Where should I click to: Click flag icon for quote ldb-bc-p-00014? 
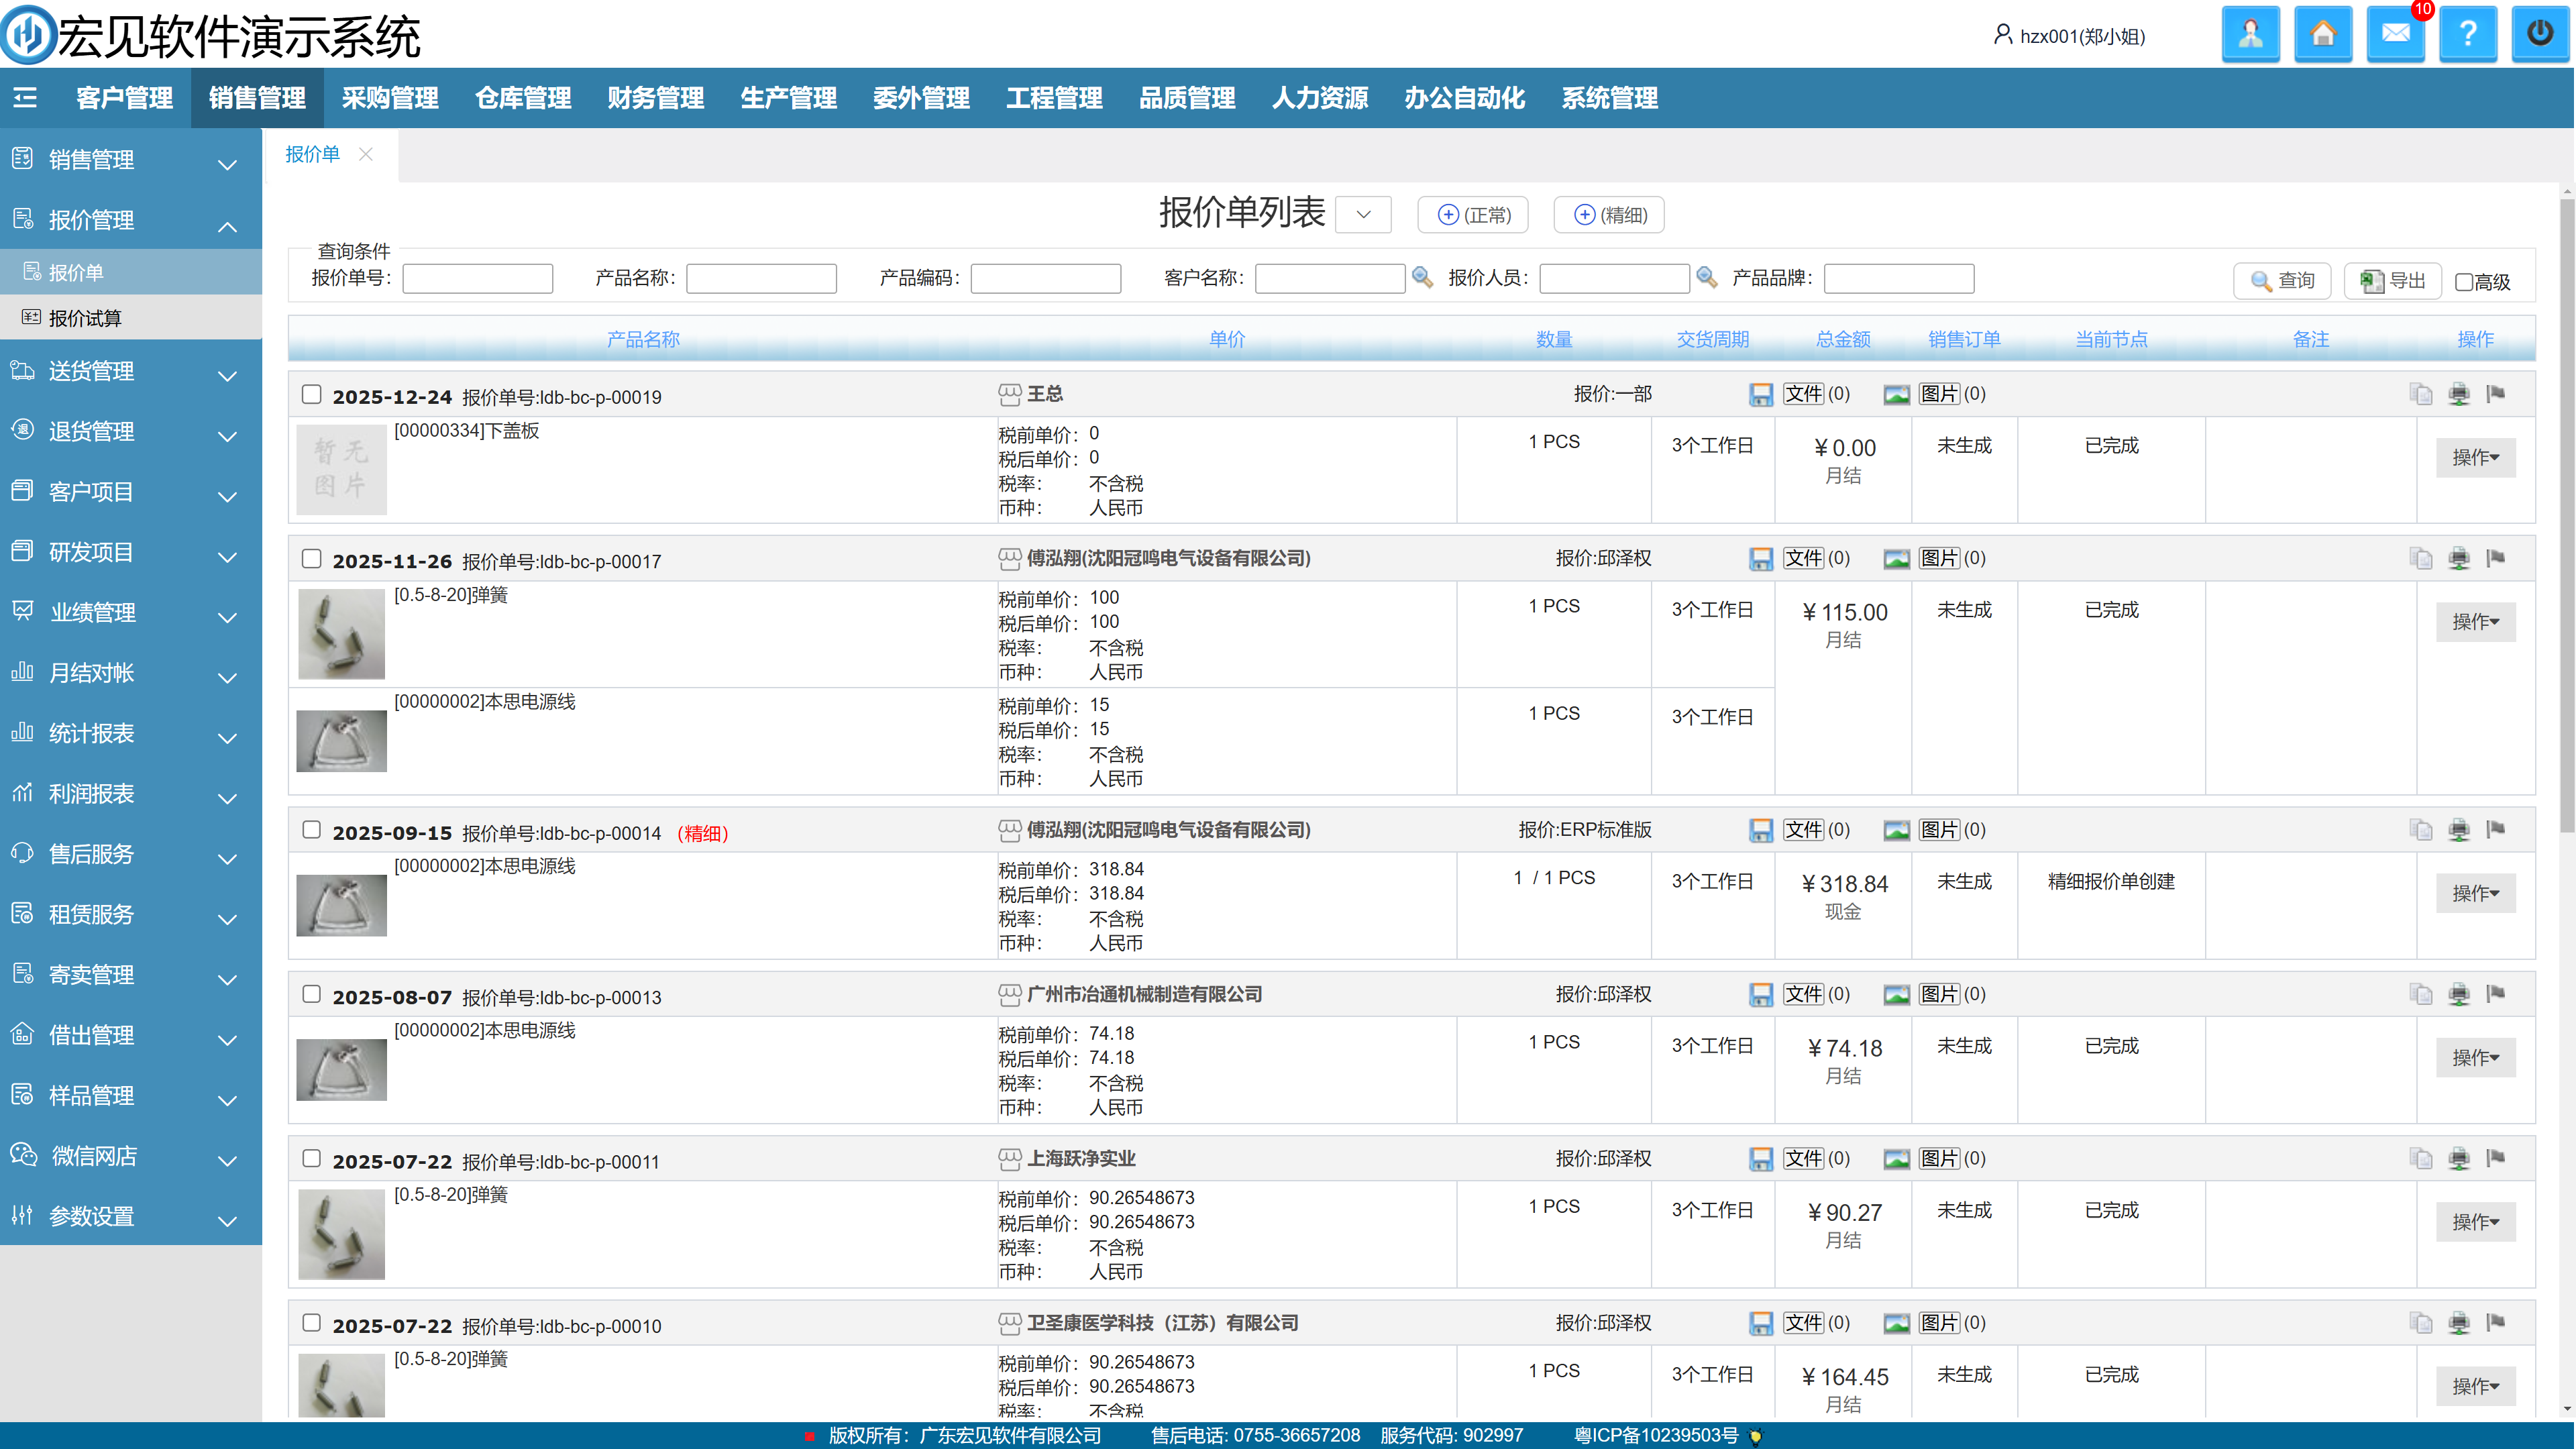click(2496, 829)
